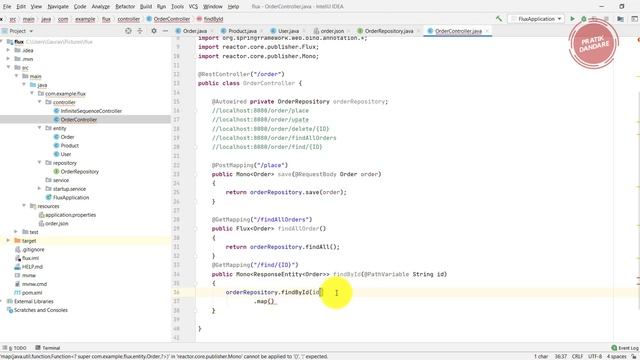Click the findById breadcrumb in navigation bar
Image resolution: width=640 pixels, height=360 pixels.
[x=210, y=19]
